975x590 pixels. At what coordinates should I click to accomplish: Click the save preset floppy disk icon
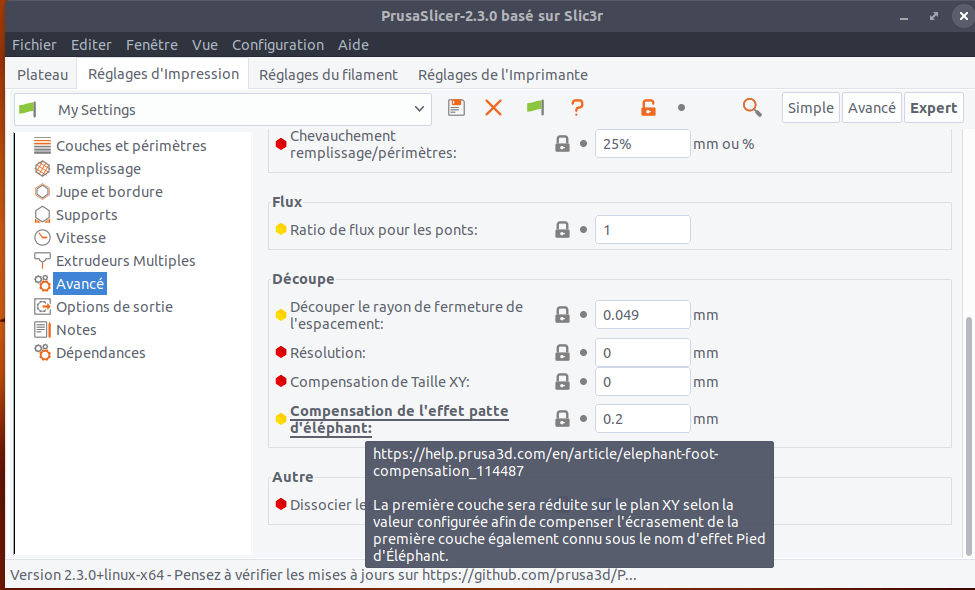pyautogui.click(x=456, y=108)
